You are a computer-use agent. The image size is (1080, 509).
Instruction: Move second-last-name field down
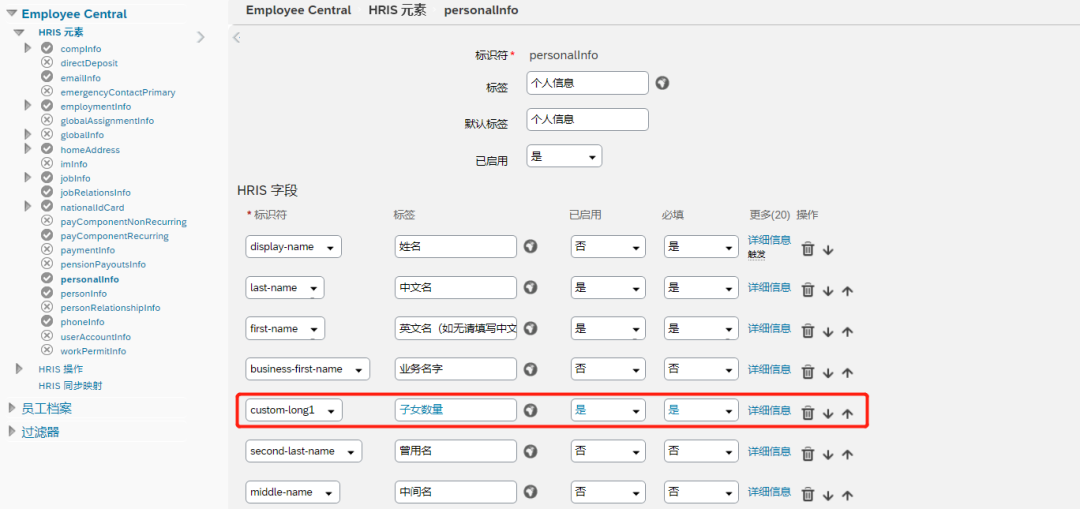coord(828,455)
